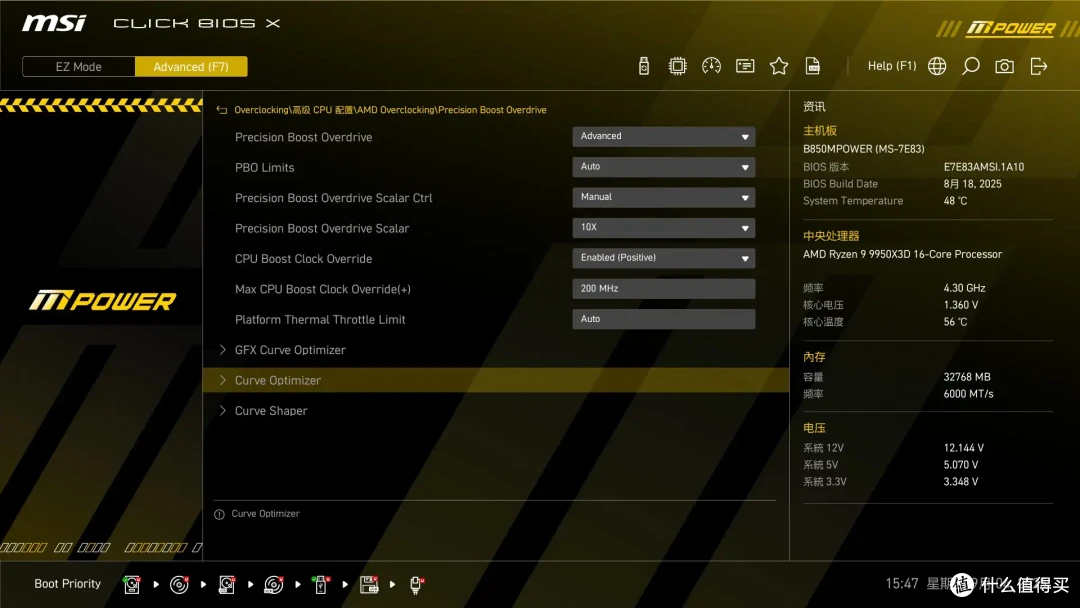Click the MSI logo
This screenshot has height=608, width=1080.
pyautogui.click(x=54, y=23)
